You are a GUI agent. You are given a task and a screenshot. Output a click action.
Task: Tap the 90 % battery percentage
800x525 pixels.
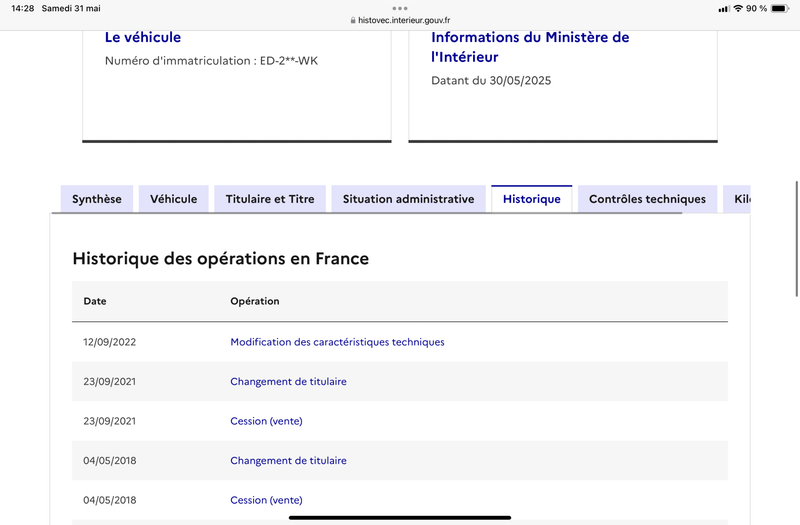point(756,8)
